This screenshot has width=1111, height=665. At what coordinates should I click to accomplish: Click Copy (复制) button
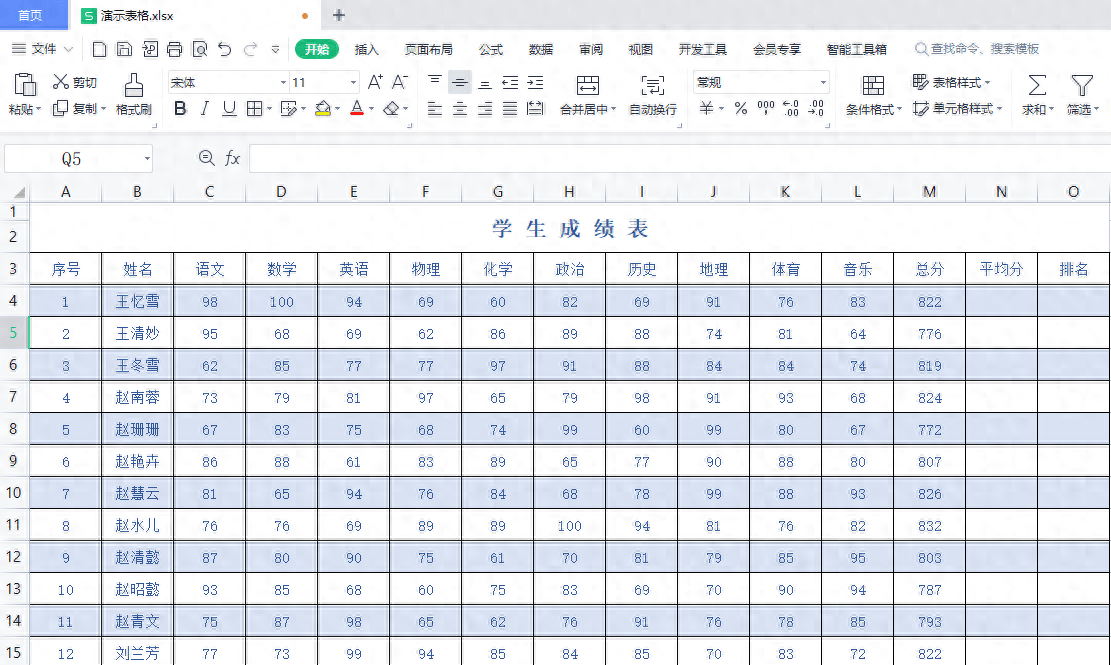coord(79,108)
